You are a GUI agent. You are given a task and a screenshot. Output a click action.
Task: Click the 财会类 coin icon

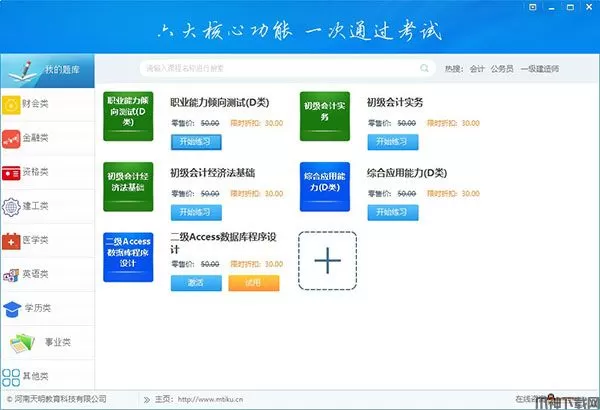[x=11, y=105]
